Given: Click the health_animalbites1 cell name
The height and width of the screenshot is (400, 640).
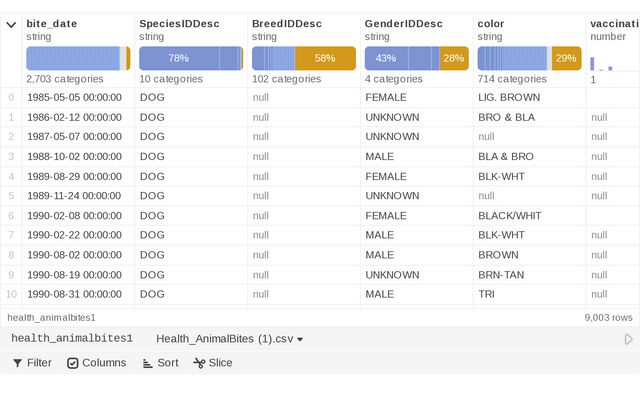Looking at the screenshot, I should (72, 339).
